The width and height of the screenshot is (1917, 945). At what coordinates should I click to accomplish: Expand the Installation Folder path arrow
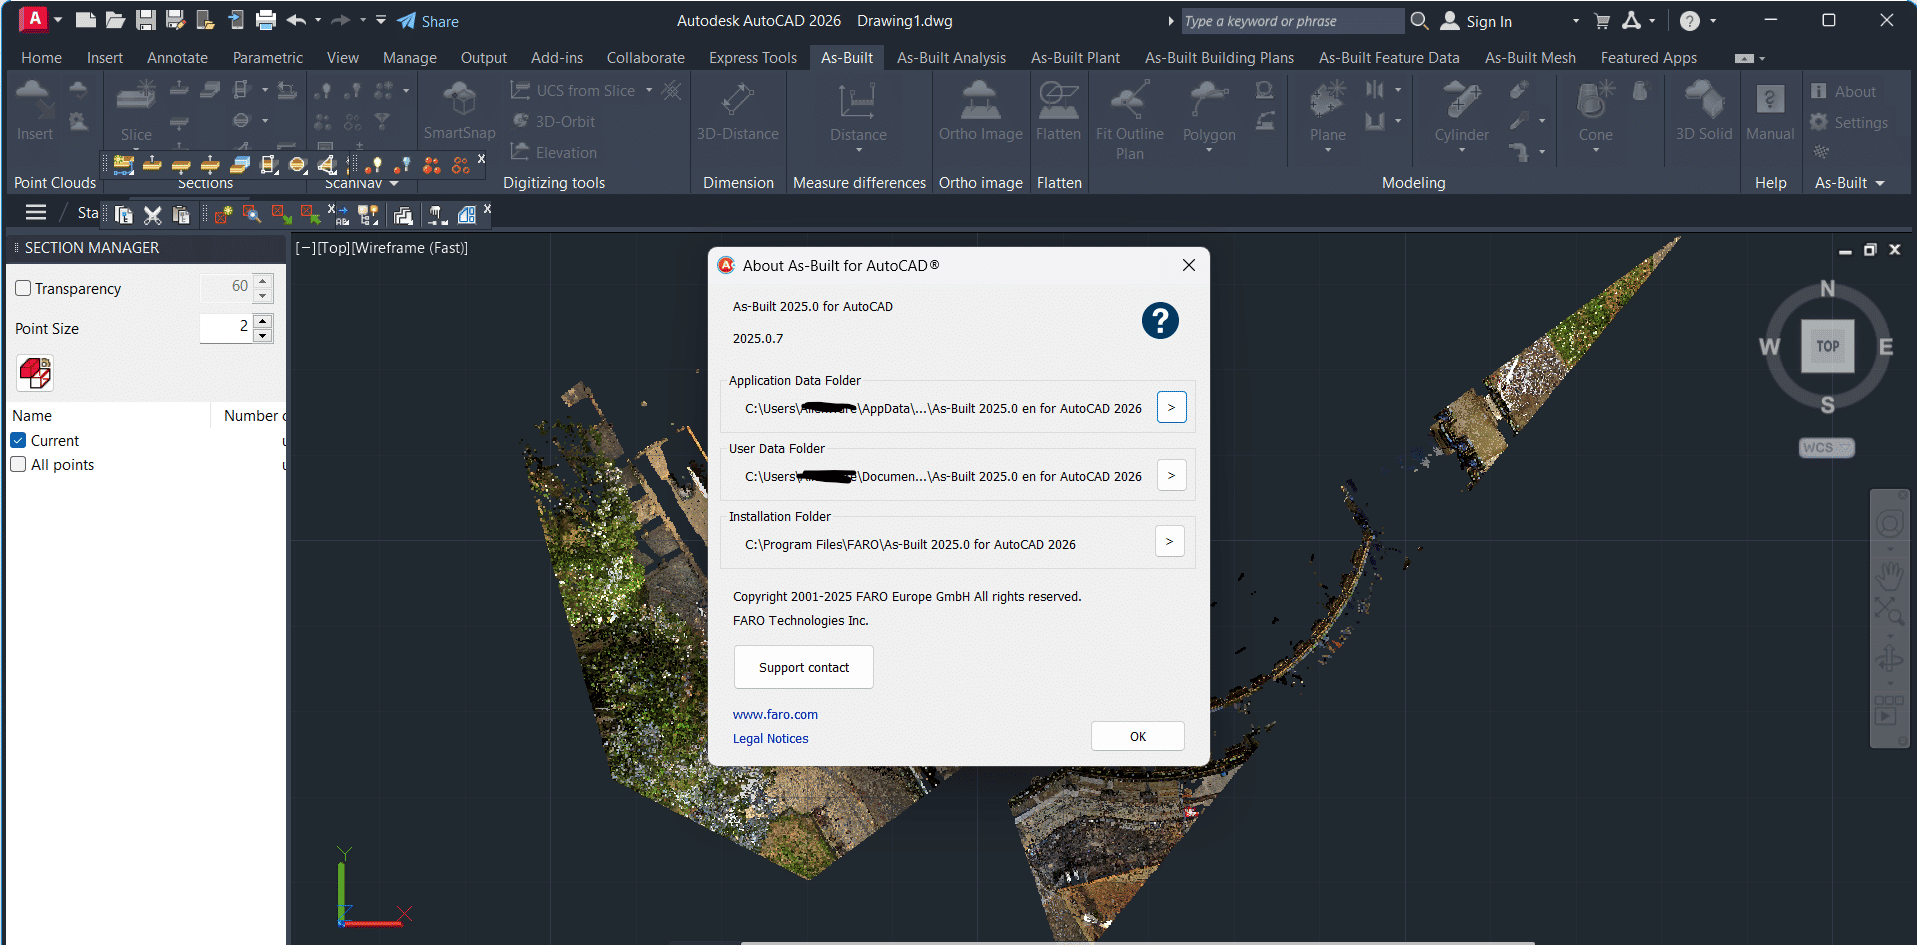click(x=1170, y=541)
